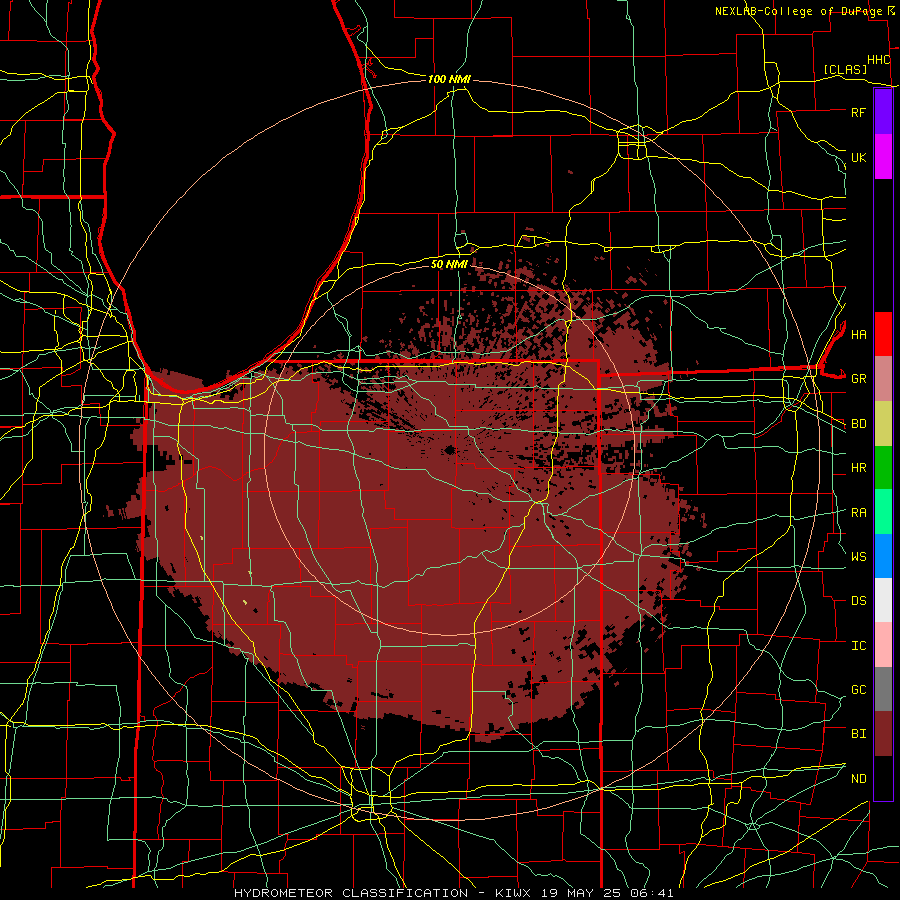Click the WS legend label

[x=858, y=557]
